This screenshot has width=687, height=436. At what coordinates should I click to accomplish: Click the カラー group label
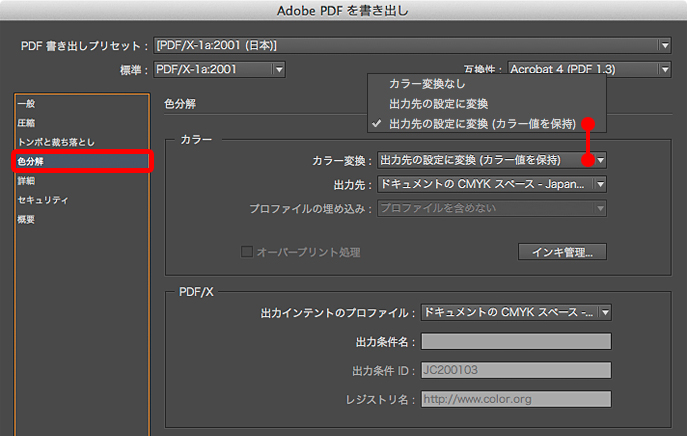point(196,140)
